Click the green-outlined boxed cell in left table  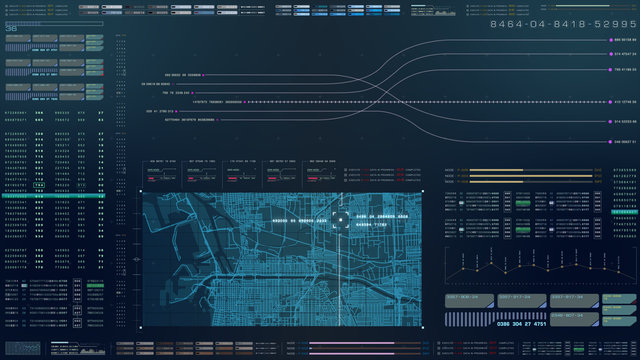click(39, 185)
